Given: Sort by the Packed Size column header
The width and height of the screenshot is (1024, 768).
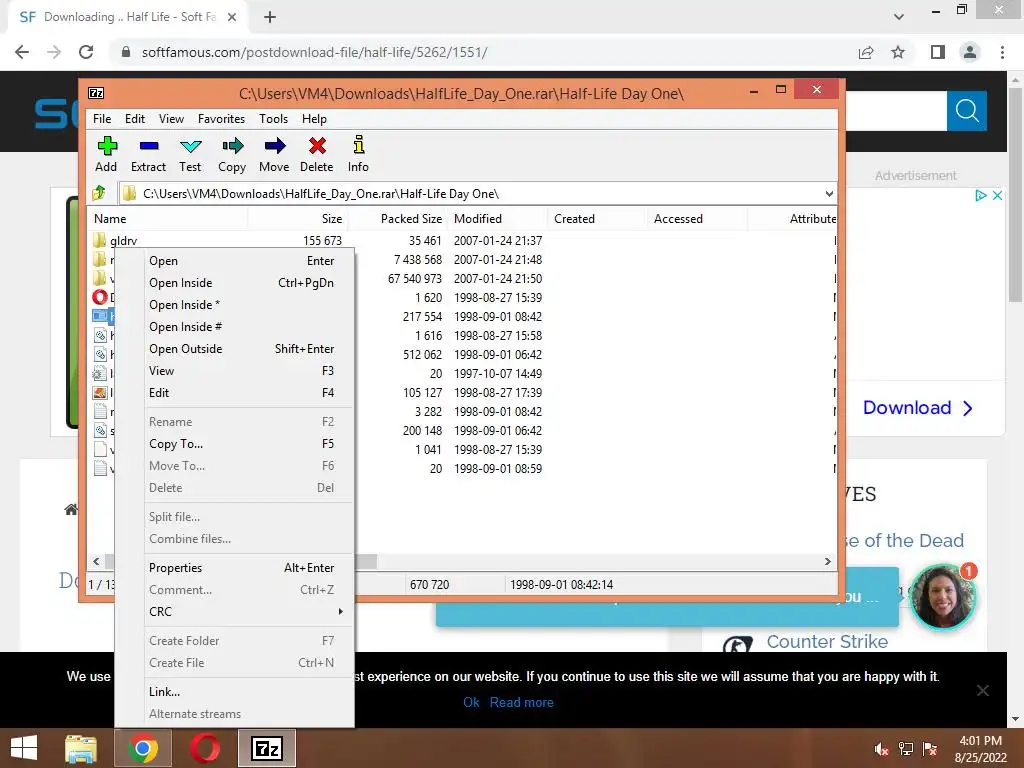Looking at the screenshot, I should pos(398,219).
